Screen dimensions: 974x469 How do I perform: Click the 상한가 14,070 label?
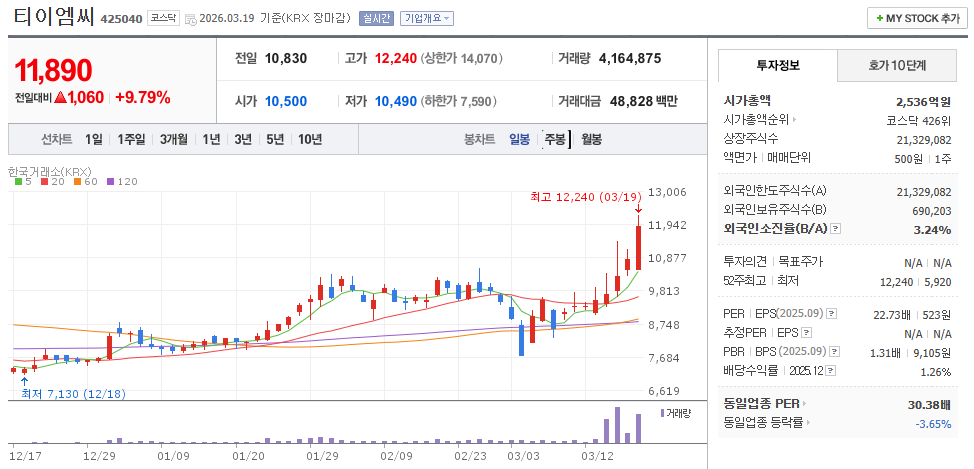(x=462, y=59)
